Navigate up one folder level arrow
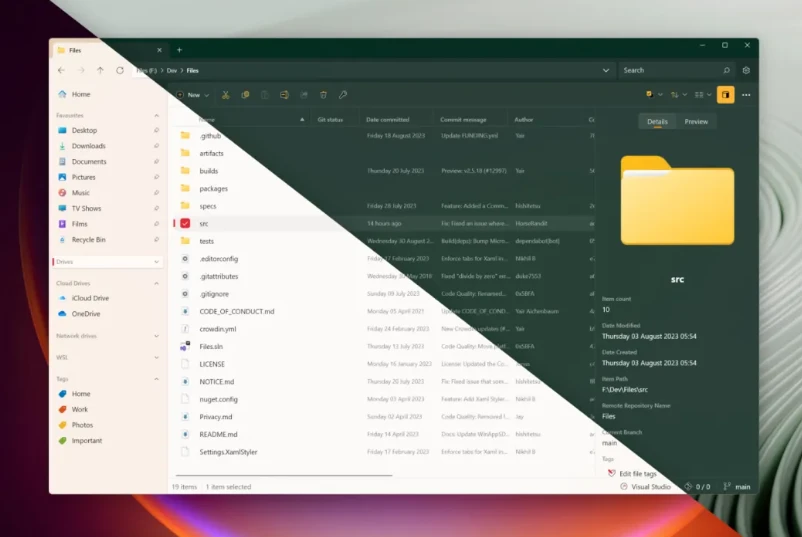This screenshot has width=802, height=537. 100,70
